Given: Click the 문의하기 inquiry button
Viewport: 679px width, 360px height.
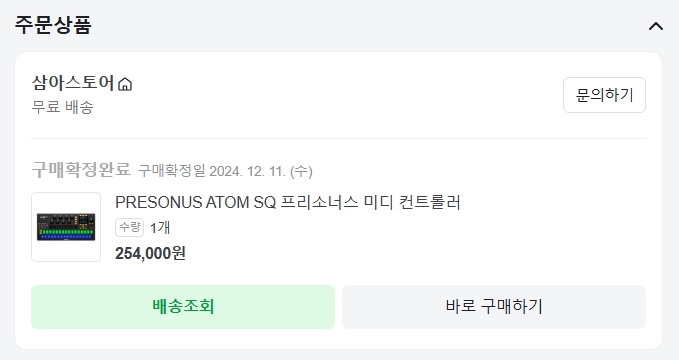Looking at the screenshot, I should click(x=604, y=95).
